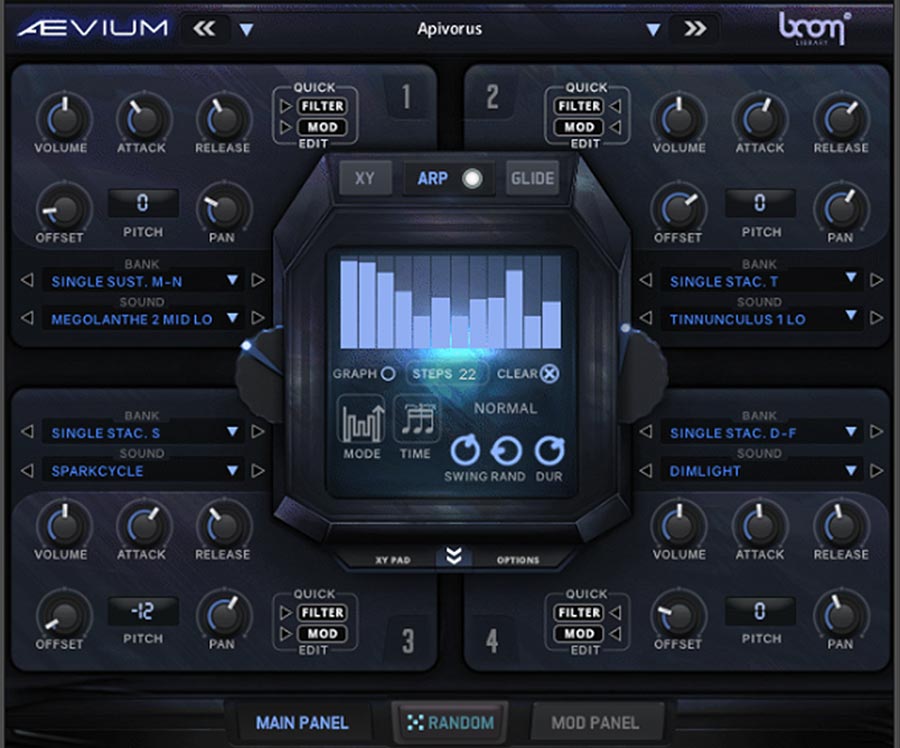Click the Boom Library logo

tap(814, 28)
